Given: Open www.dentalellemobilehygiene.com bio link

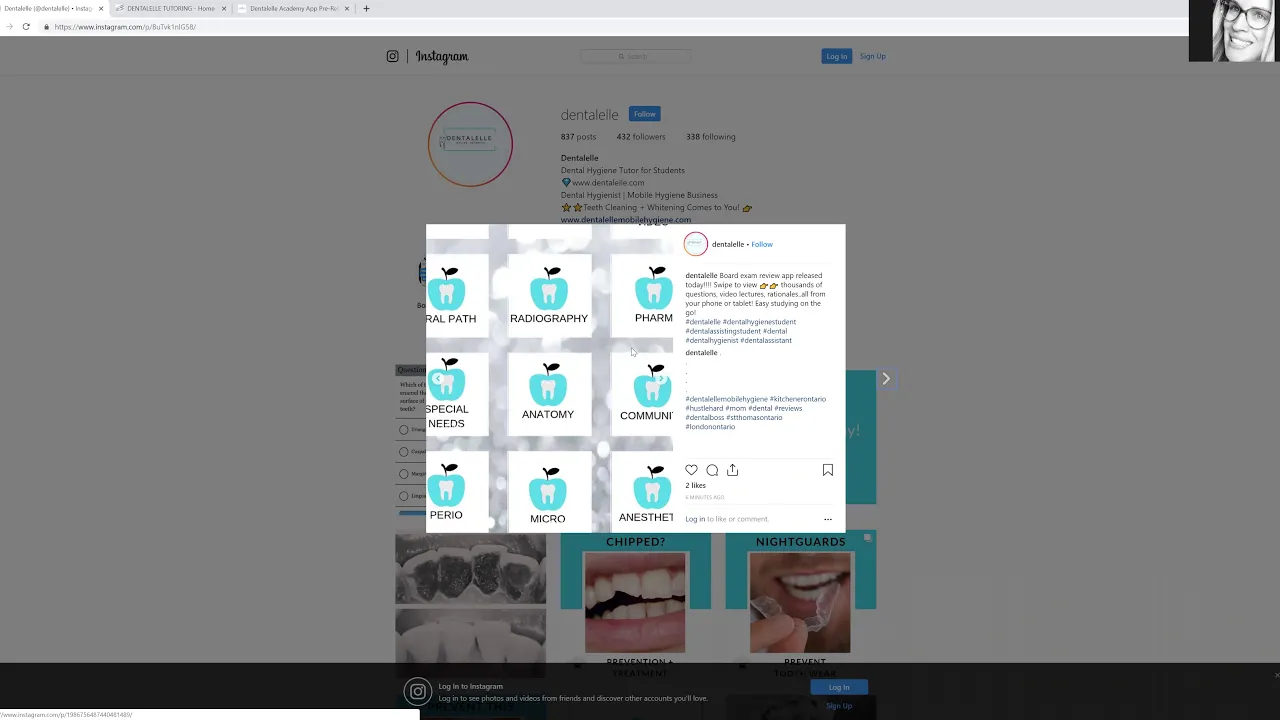Looking at the screenshot, I should (x=626, y=220).
